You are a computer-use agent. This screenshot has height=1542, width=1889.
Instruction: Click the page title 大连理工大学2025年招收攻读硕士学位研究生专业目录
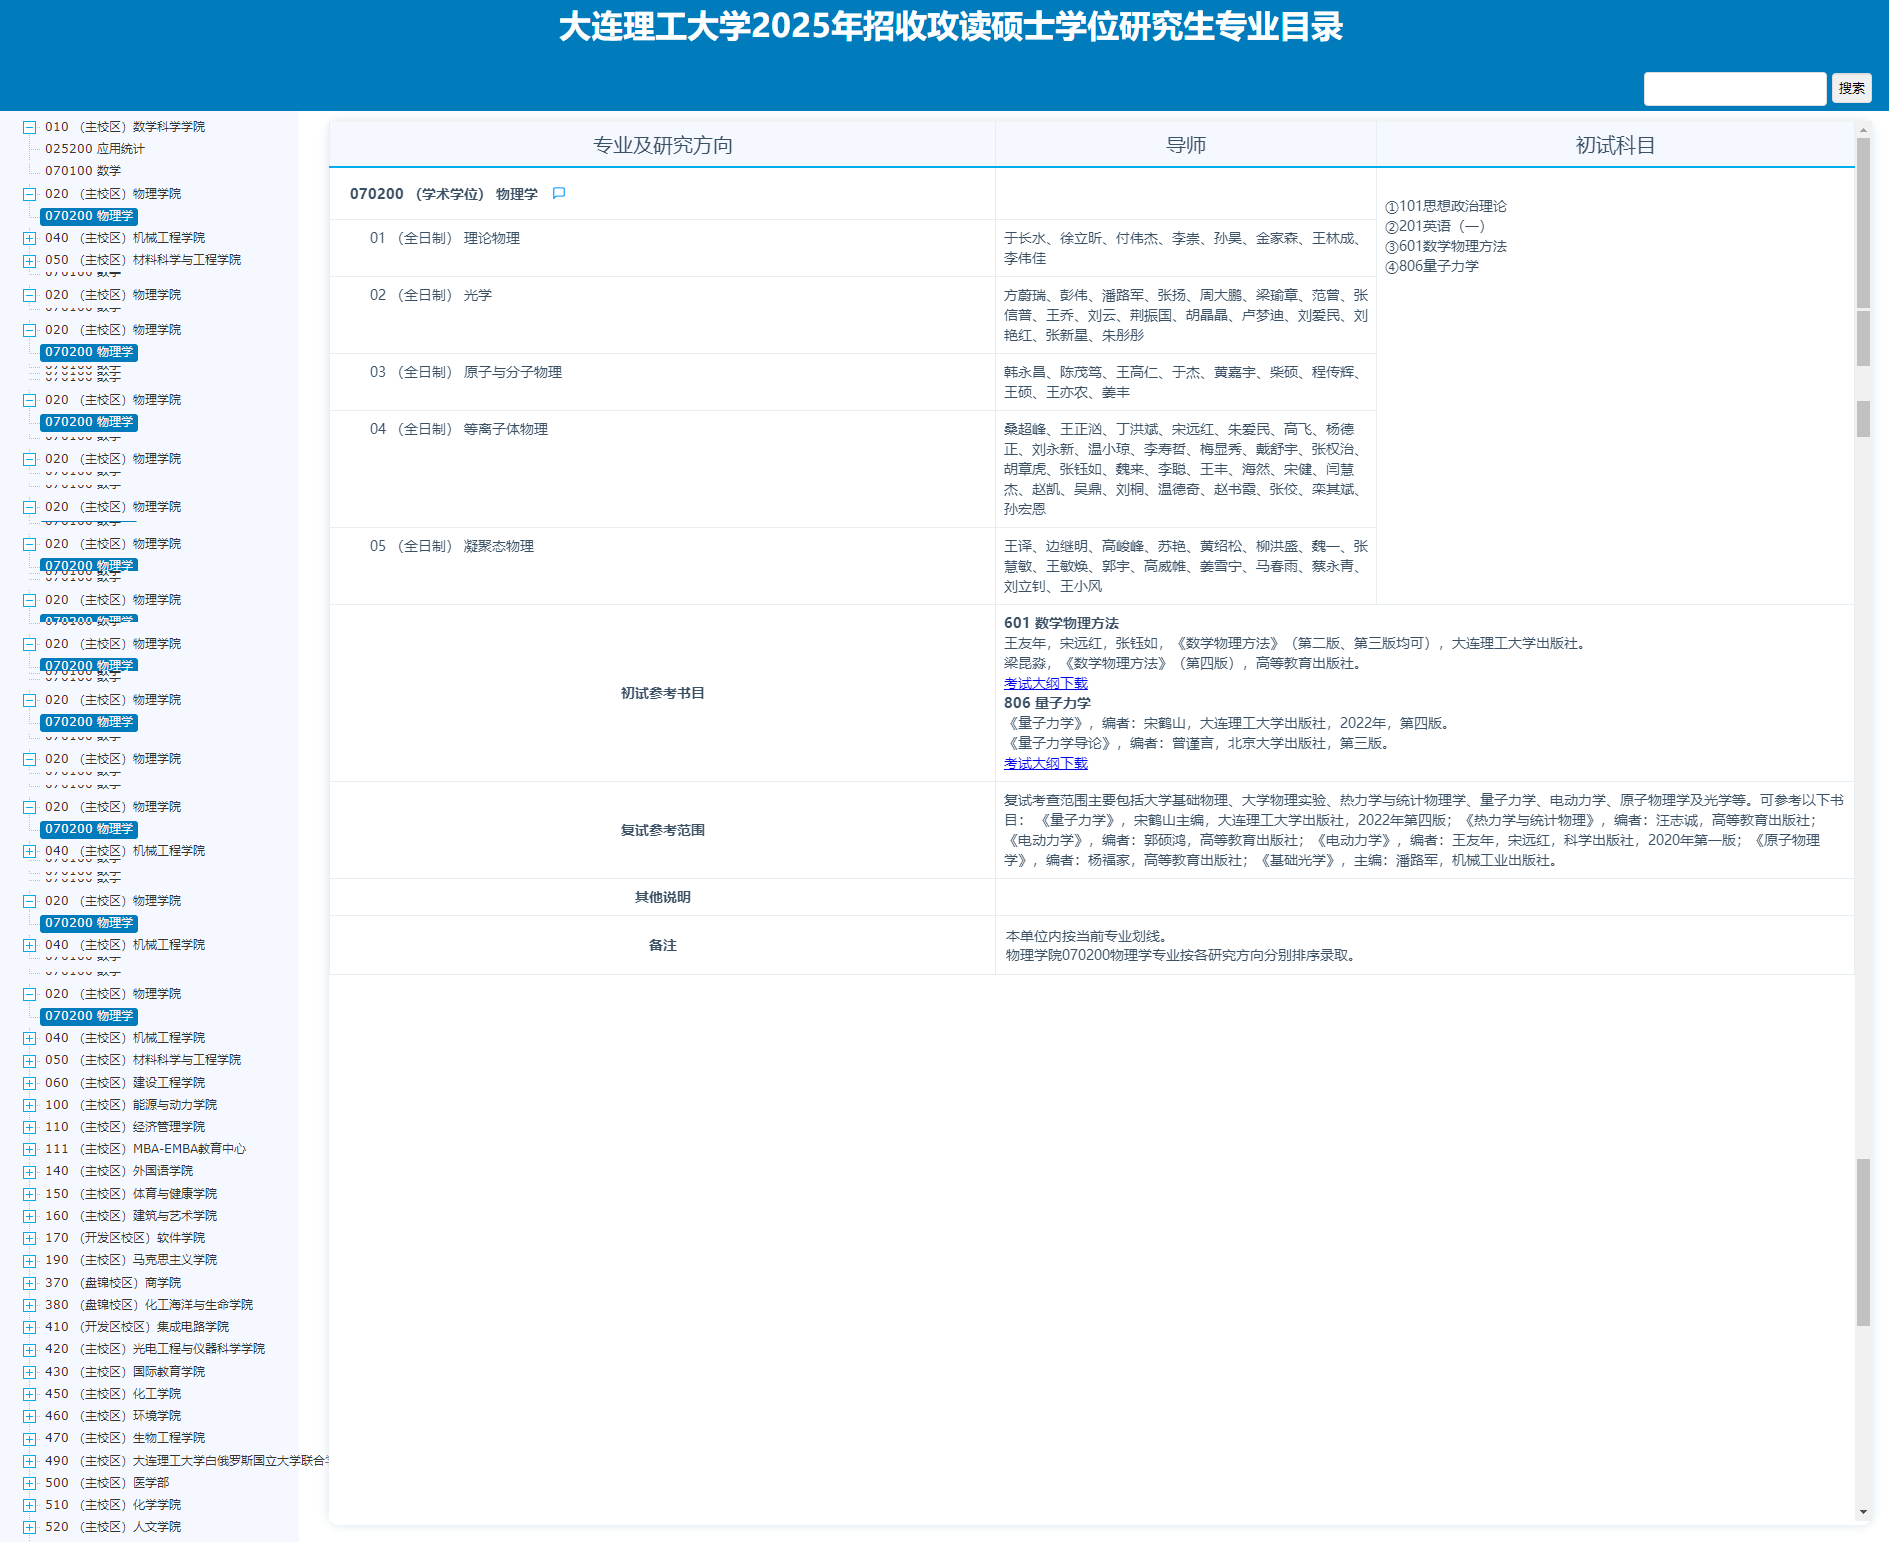(950, 27)
